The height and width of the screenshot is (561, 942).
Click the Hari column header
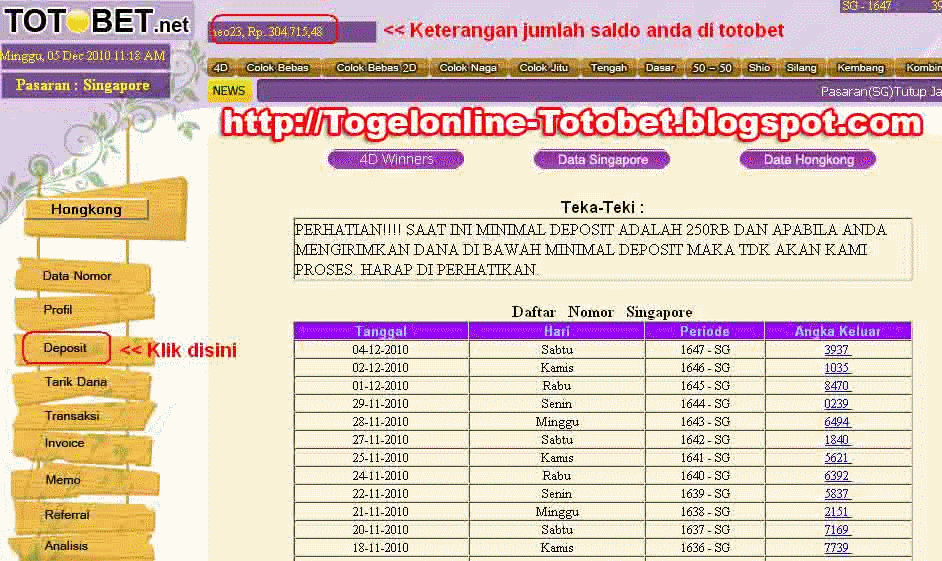(557, 331)
